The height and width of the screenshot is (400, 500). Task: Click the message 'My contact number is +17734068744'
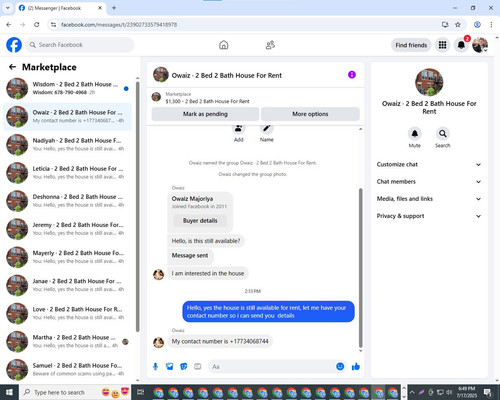220,341
